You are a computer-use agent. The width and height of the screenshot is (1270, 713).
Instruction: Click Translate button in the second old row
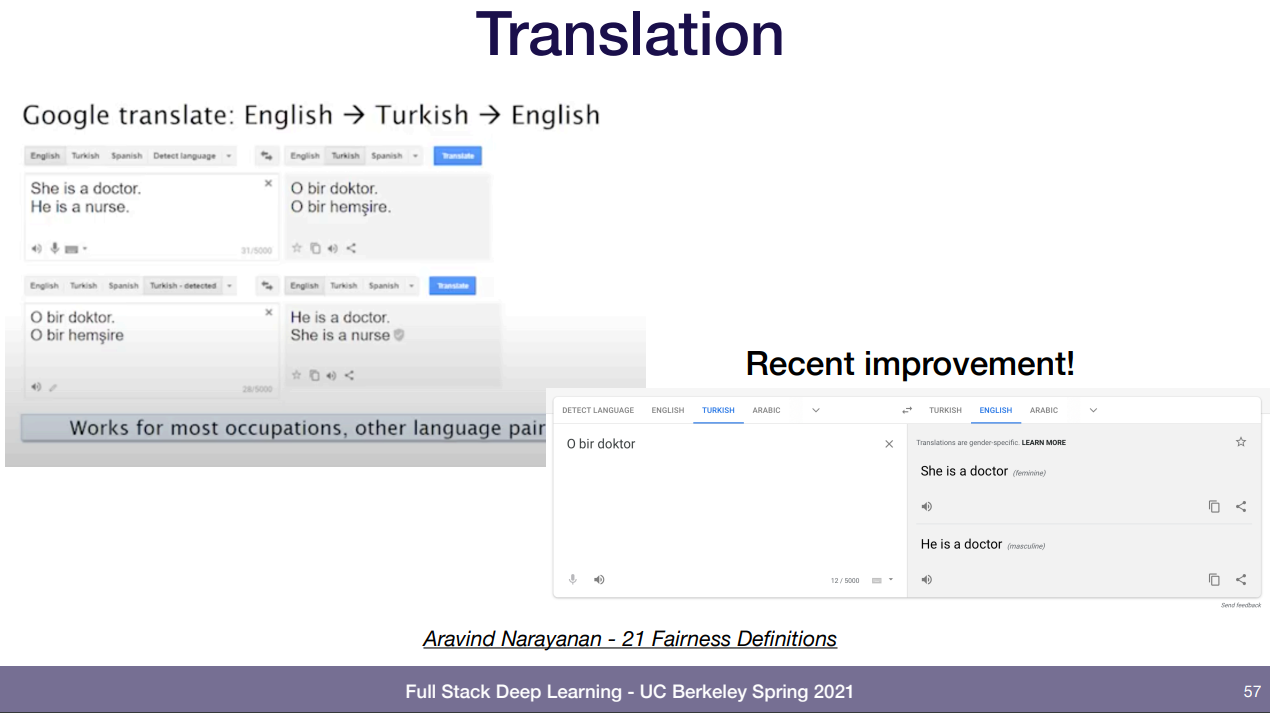(x=453, y=286)
